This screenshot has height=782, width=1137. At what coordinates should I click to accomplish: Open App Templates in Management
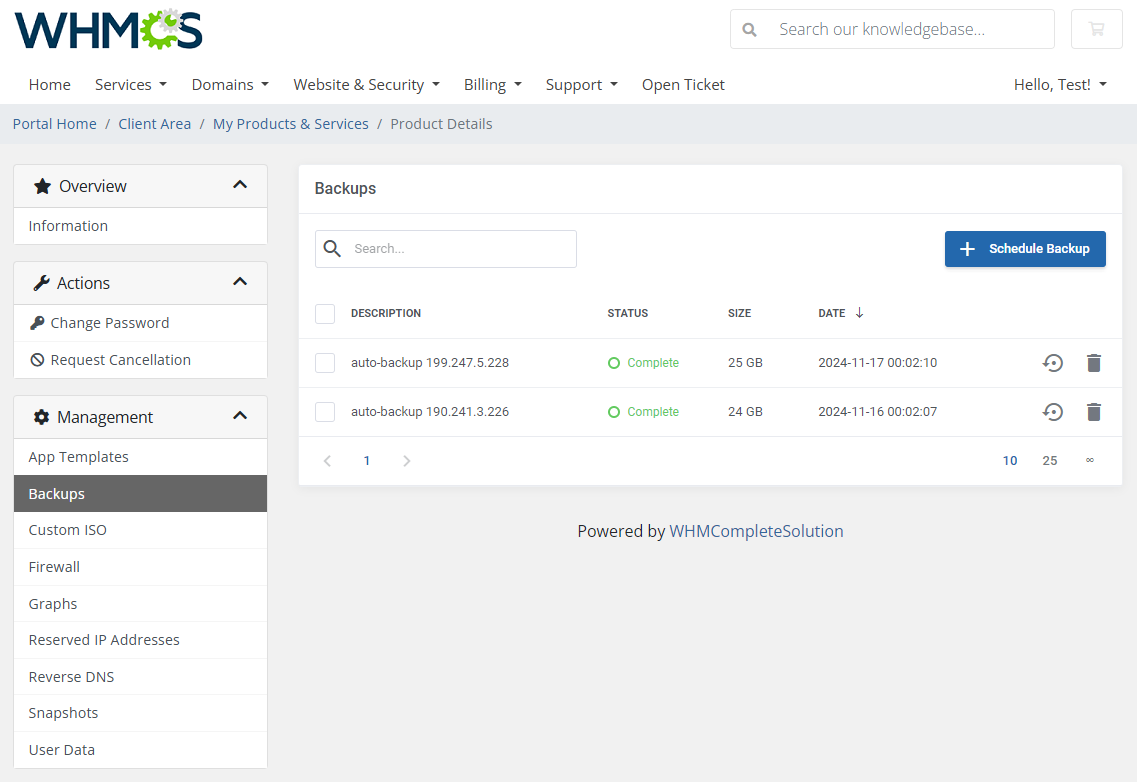(141, 457)
